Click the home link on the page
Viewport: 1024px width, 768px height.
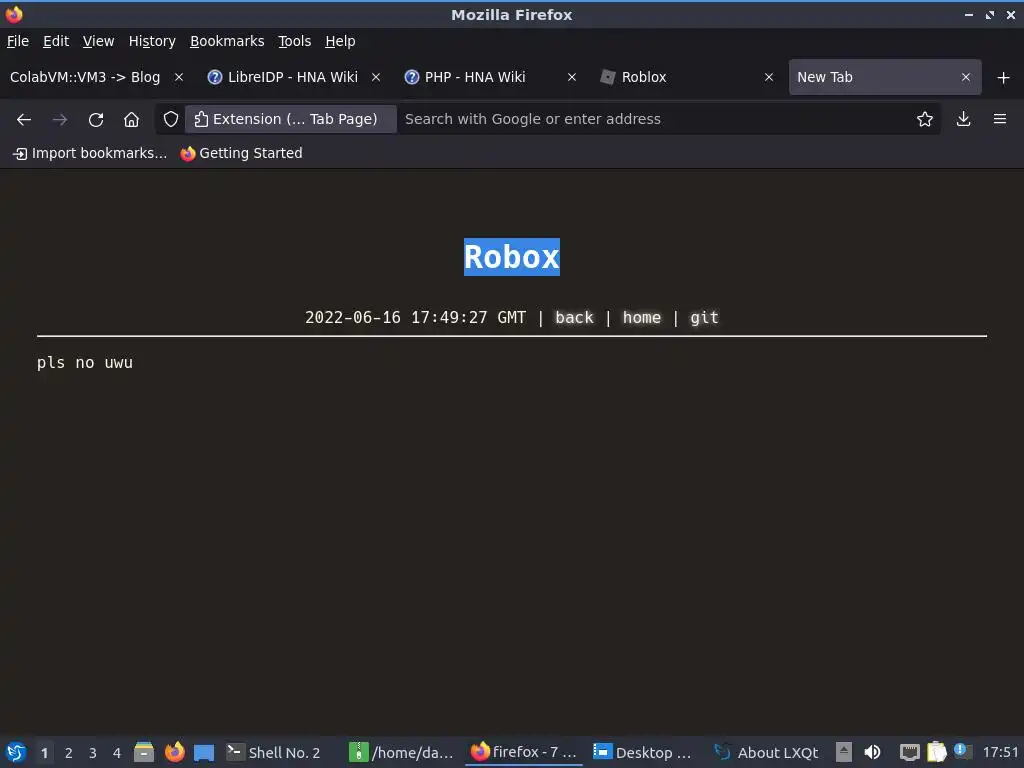point(641,317)
